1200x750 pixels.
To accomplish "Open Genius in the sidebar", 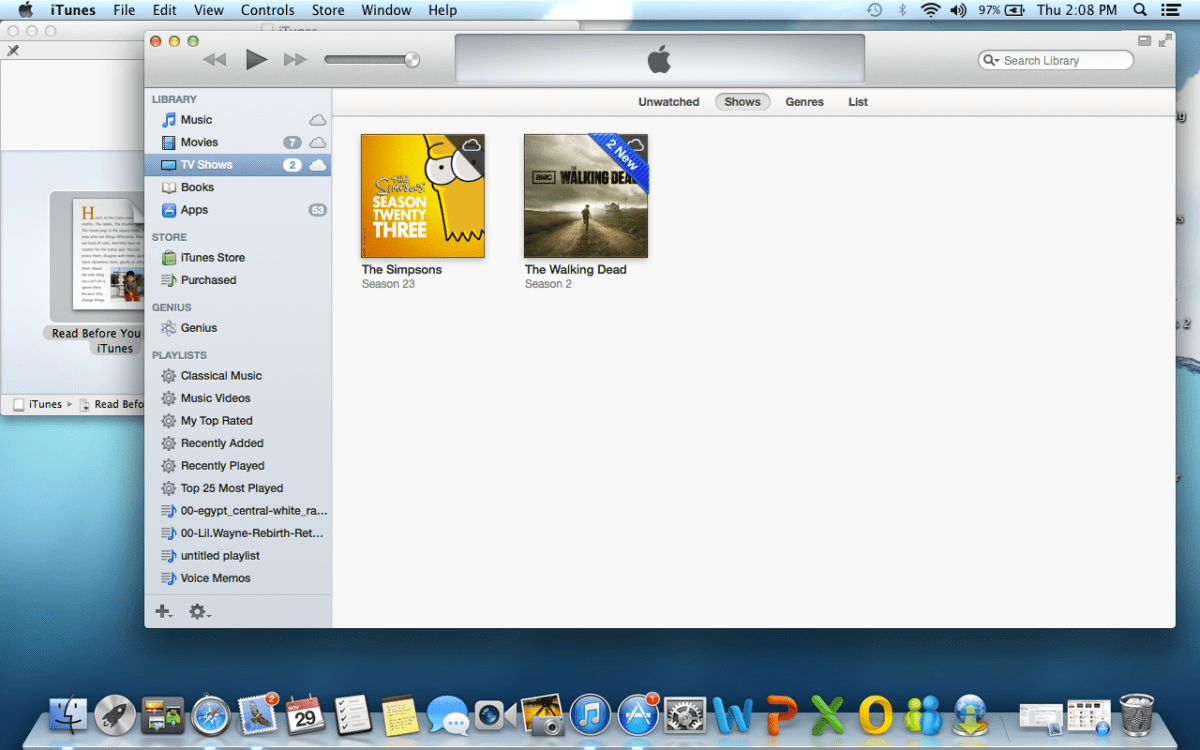I will pos(198,328).
